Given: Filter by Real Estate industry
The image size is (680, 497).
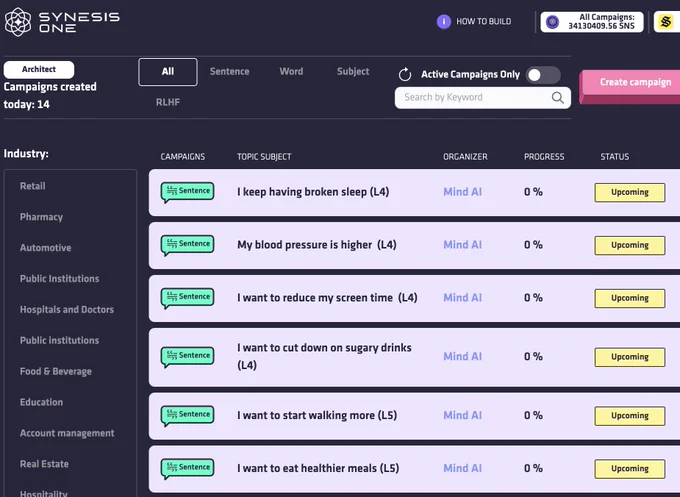Looking at the screenshot, I should click(x=44, y=464).
